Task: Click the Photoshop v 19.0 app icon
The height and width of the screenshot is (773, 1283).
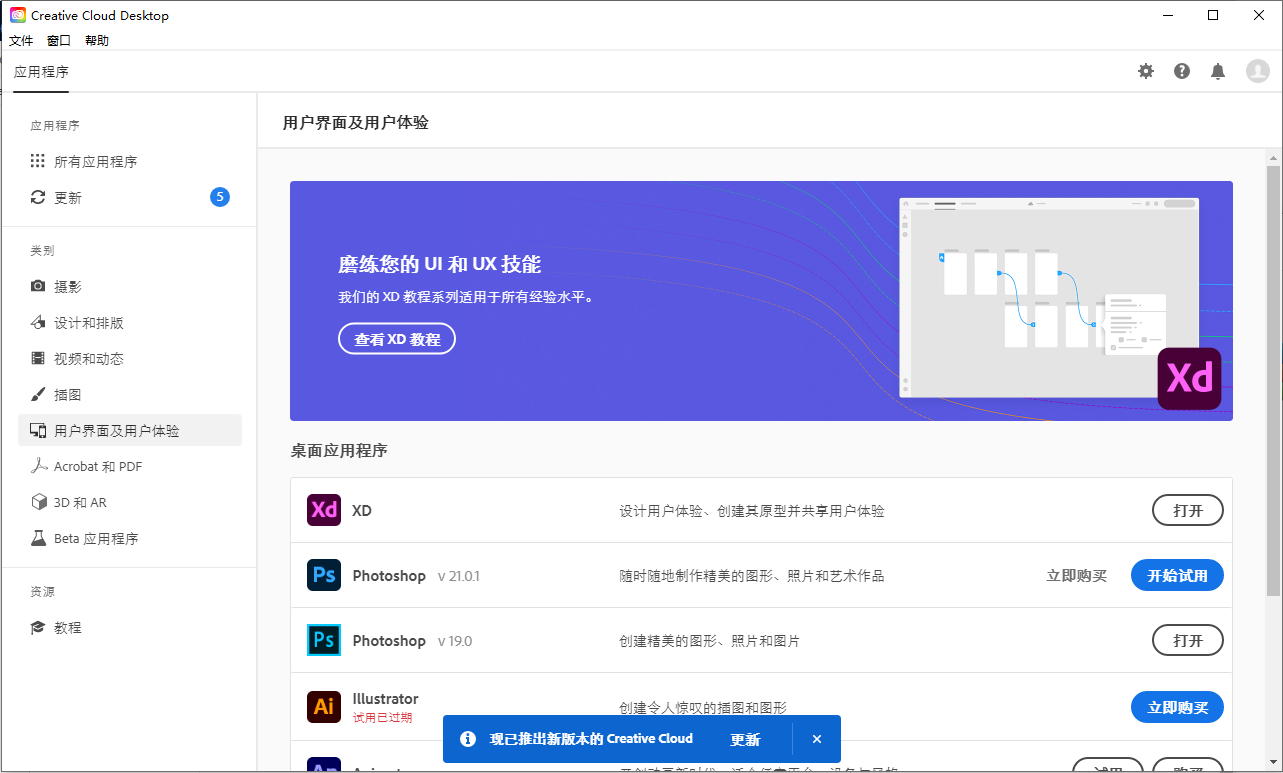Action: (324, 640)
